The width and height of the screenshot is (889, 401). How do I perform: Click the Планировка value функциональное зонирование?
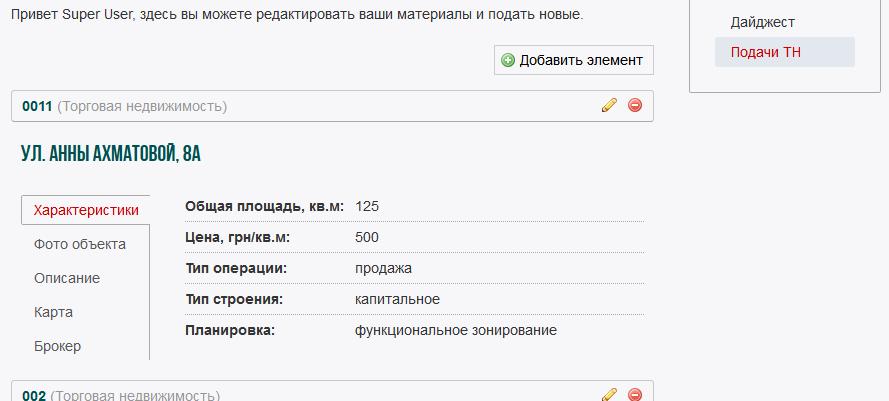coord(455,330)
